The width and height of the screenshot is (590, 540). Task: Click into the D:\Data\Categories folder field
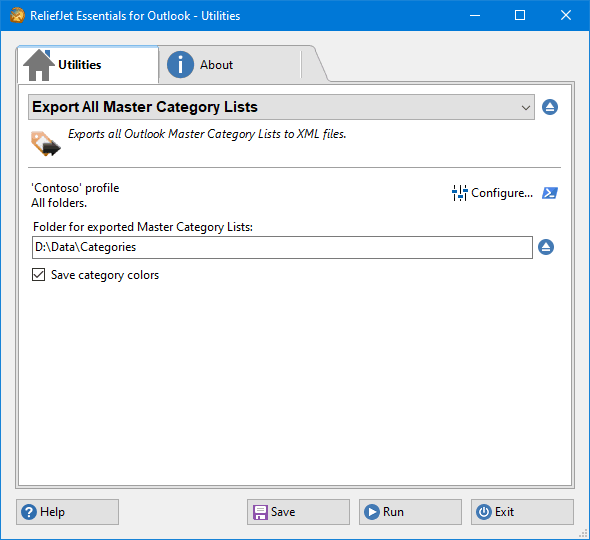click(282, 247)
